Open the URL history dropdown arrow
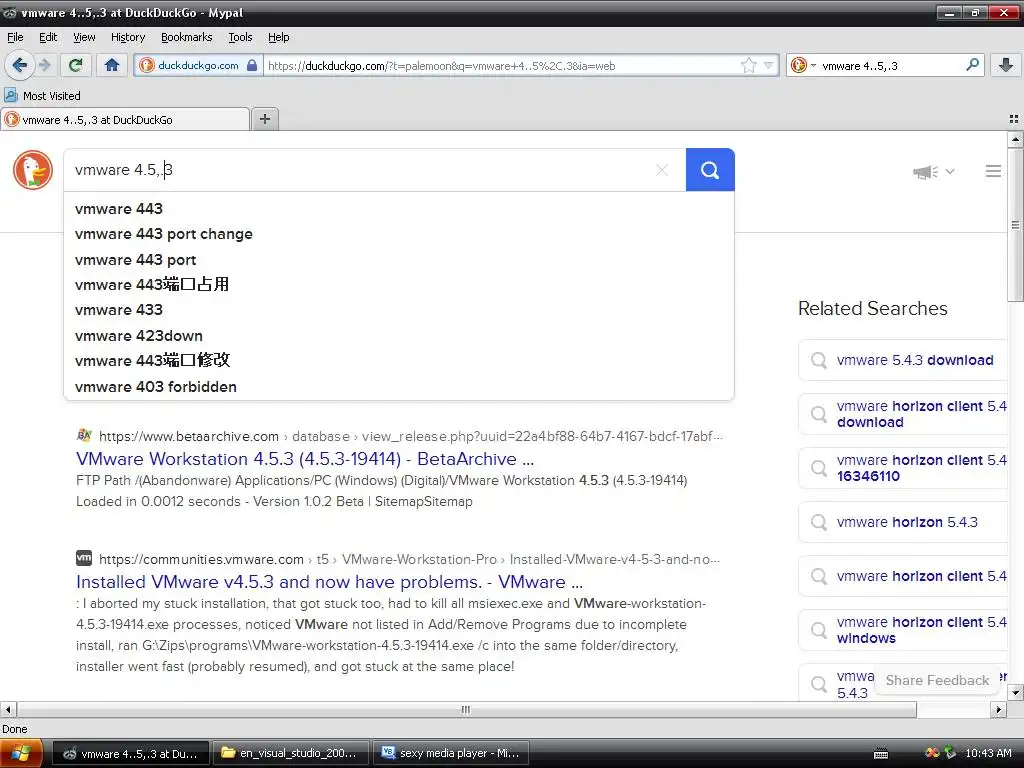 click(769, 65)
